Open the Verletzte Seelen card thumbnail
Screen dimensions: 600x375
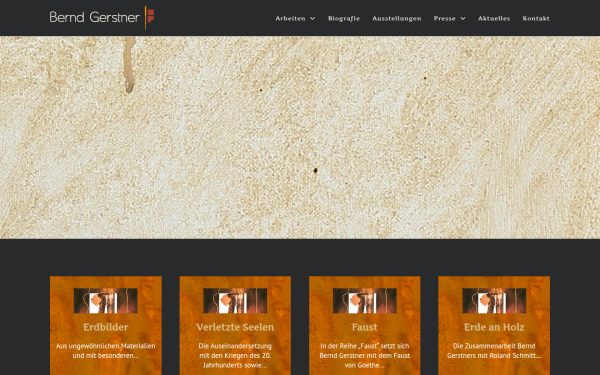coord(235,301)
